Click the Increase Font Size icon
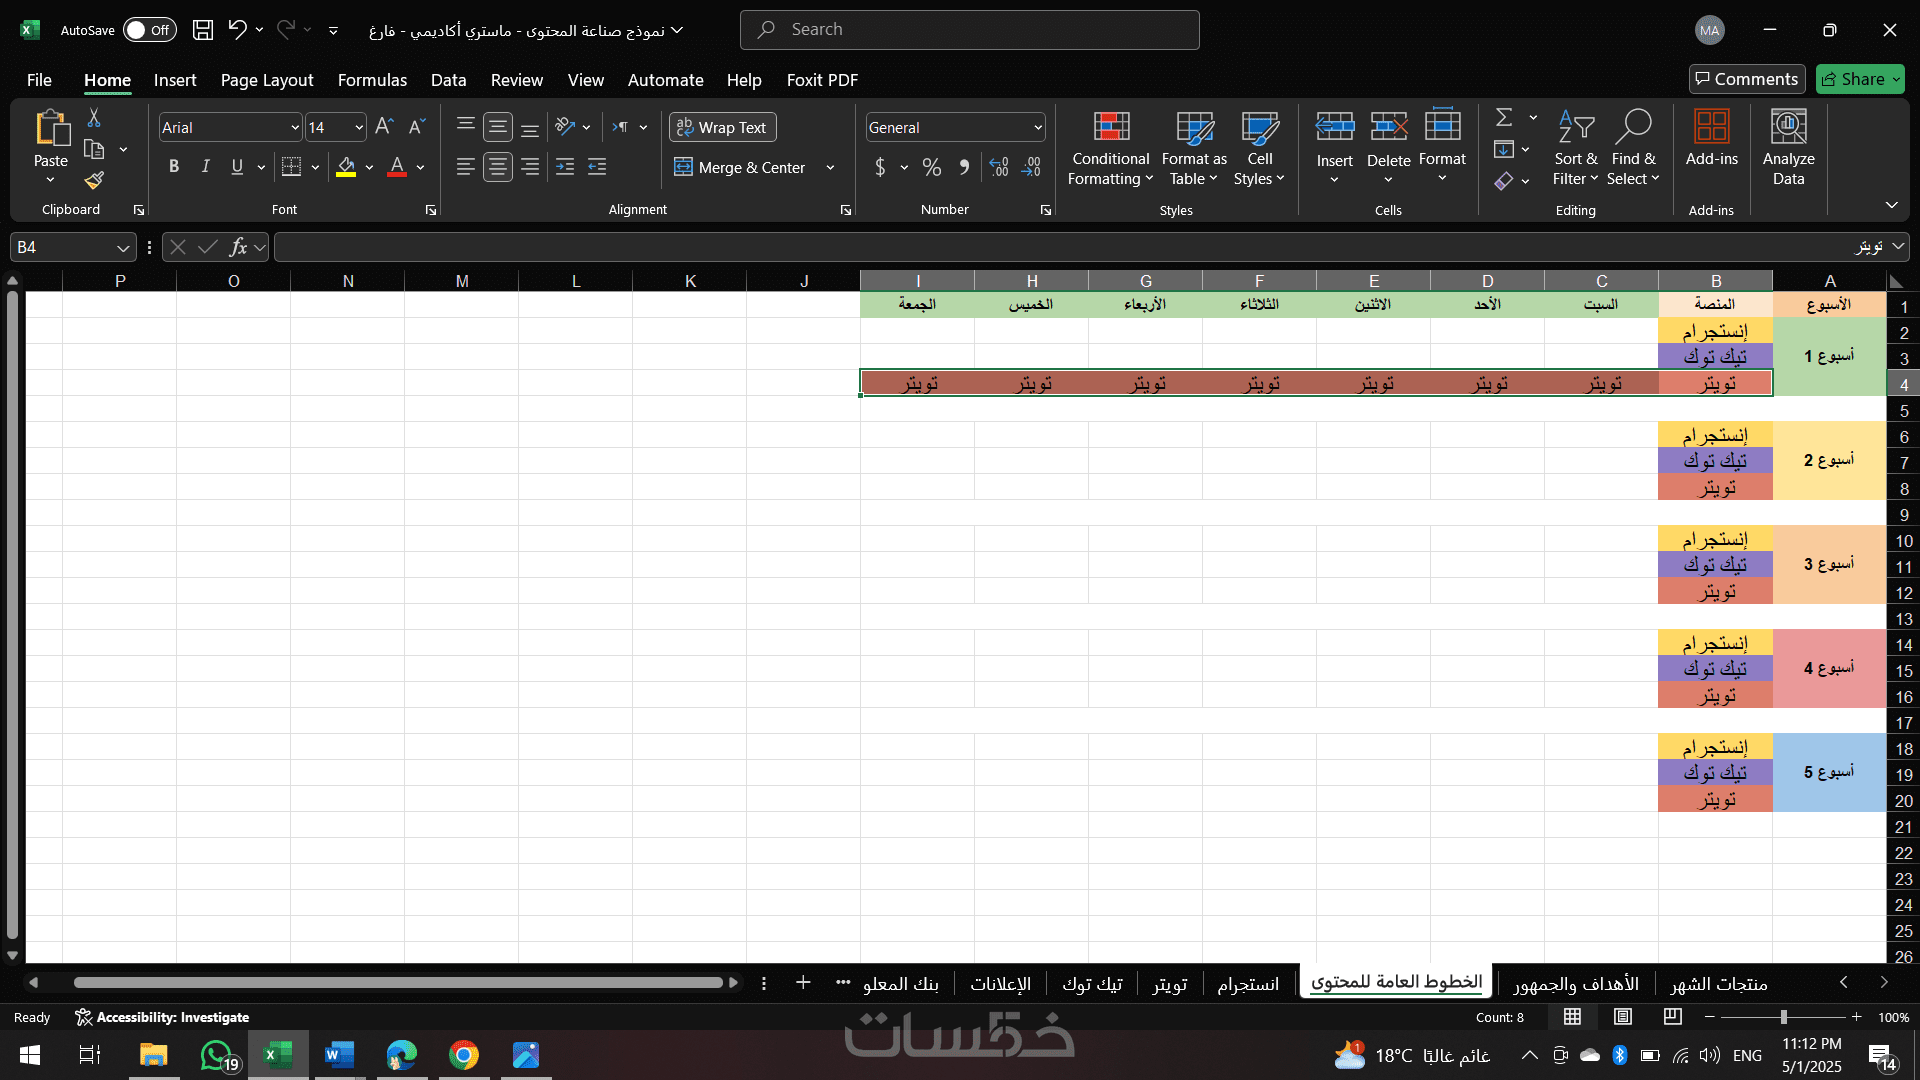 tap(384, 127)
